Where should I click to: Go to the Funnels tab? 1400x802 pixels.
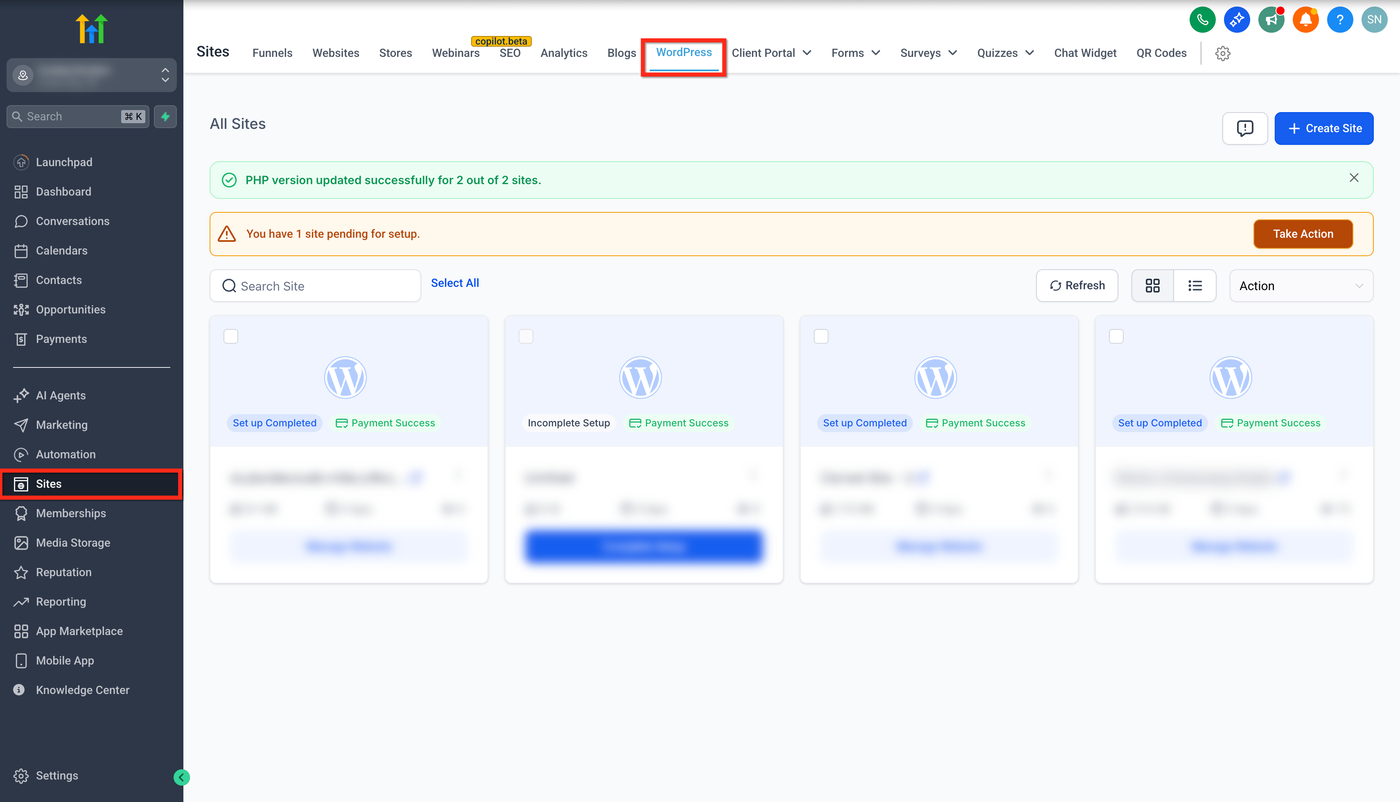(272, 53)
